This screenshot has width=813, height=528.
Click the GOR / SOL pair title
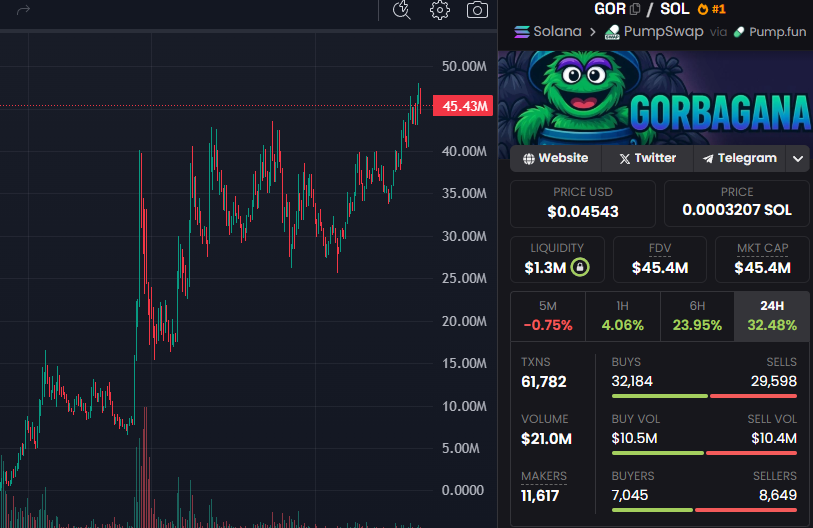[641, 9]
